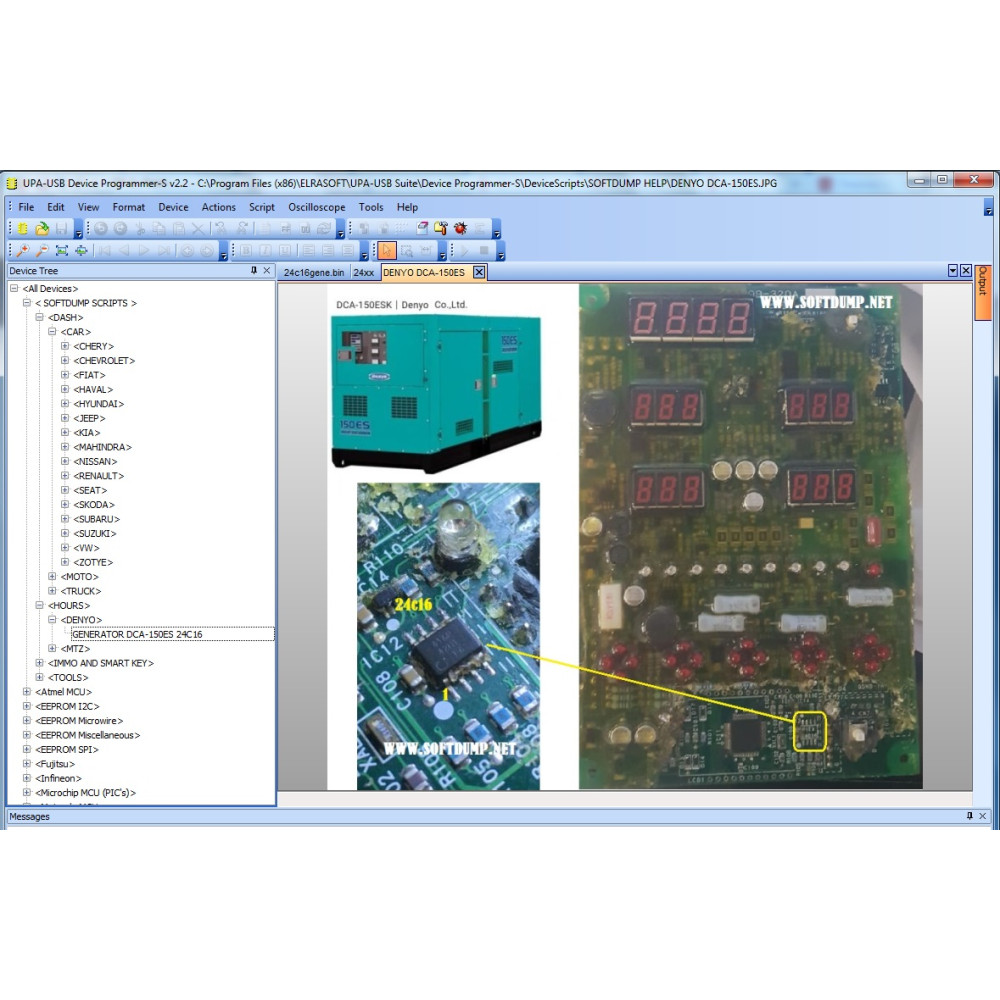Open the zoom toolbar options dropdown
Viewport: 1000px width, 1000px height.
click(x=223, y=252)
